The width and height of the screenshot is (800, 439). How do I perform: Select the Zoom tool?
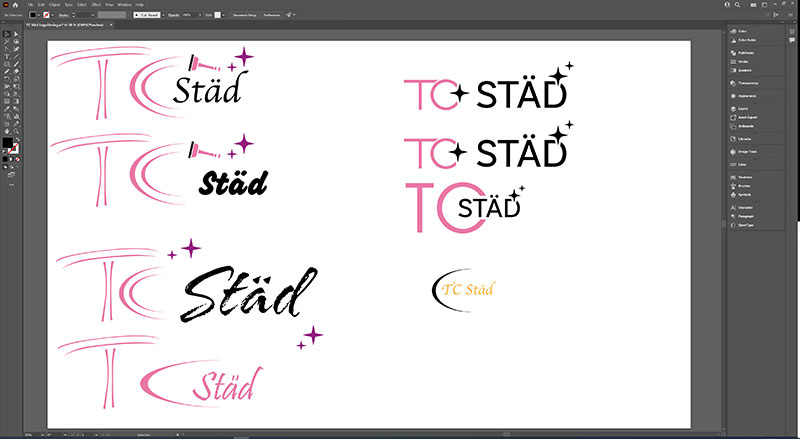pos(17,131)
